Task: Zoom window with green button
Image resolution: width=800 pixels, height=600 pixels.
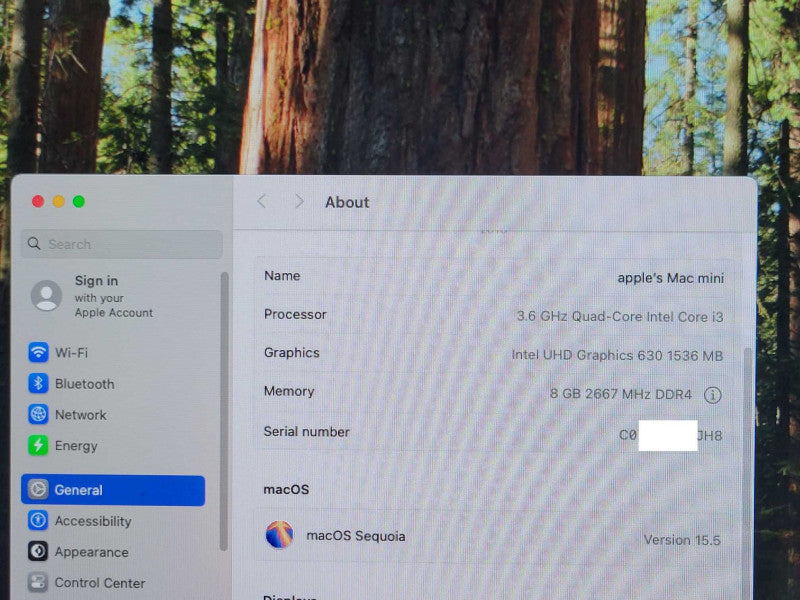Action: point(79,202)
